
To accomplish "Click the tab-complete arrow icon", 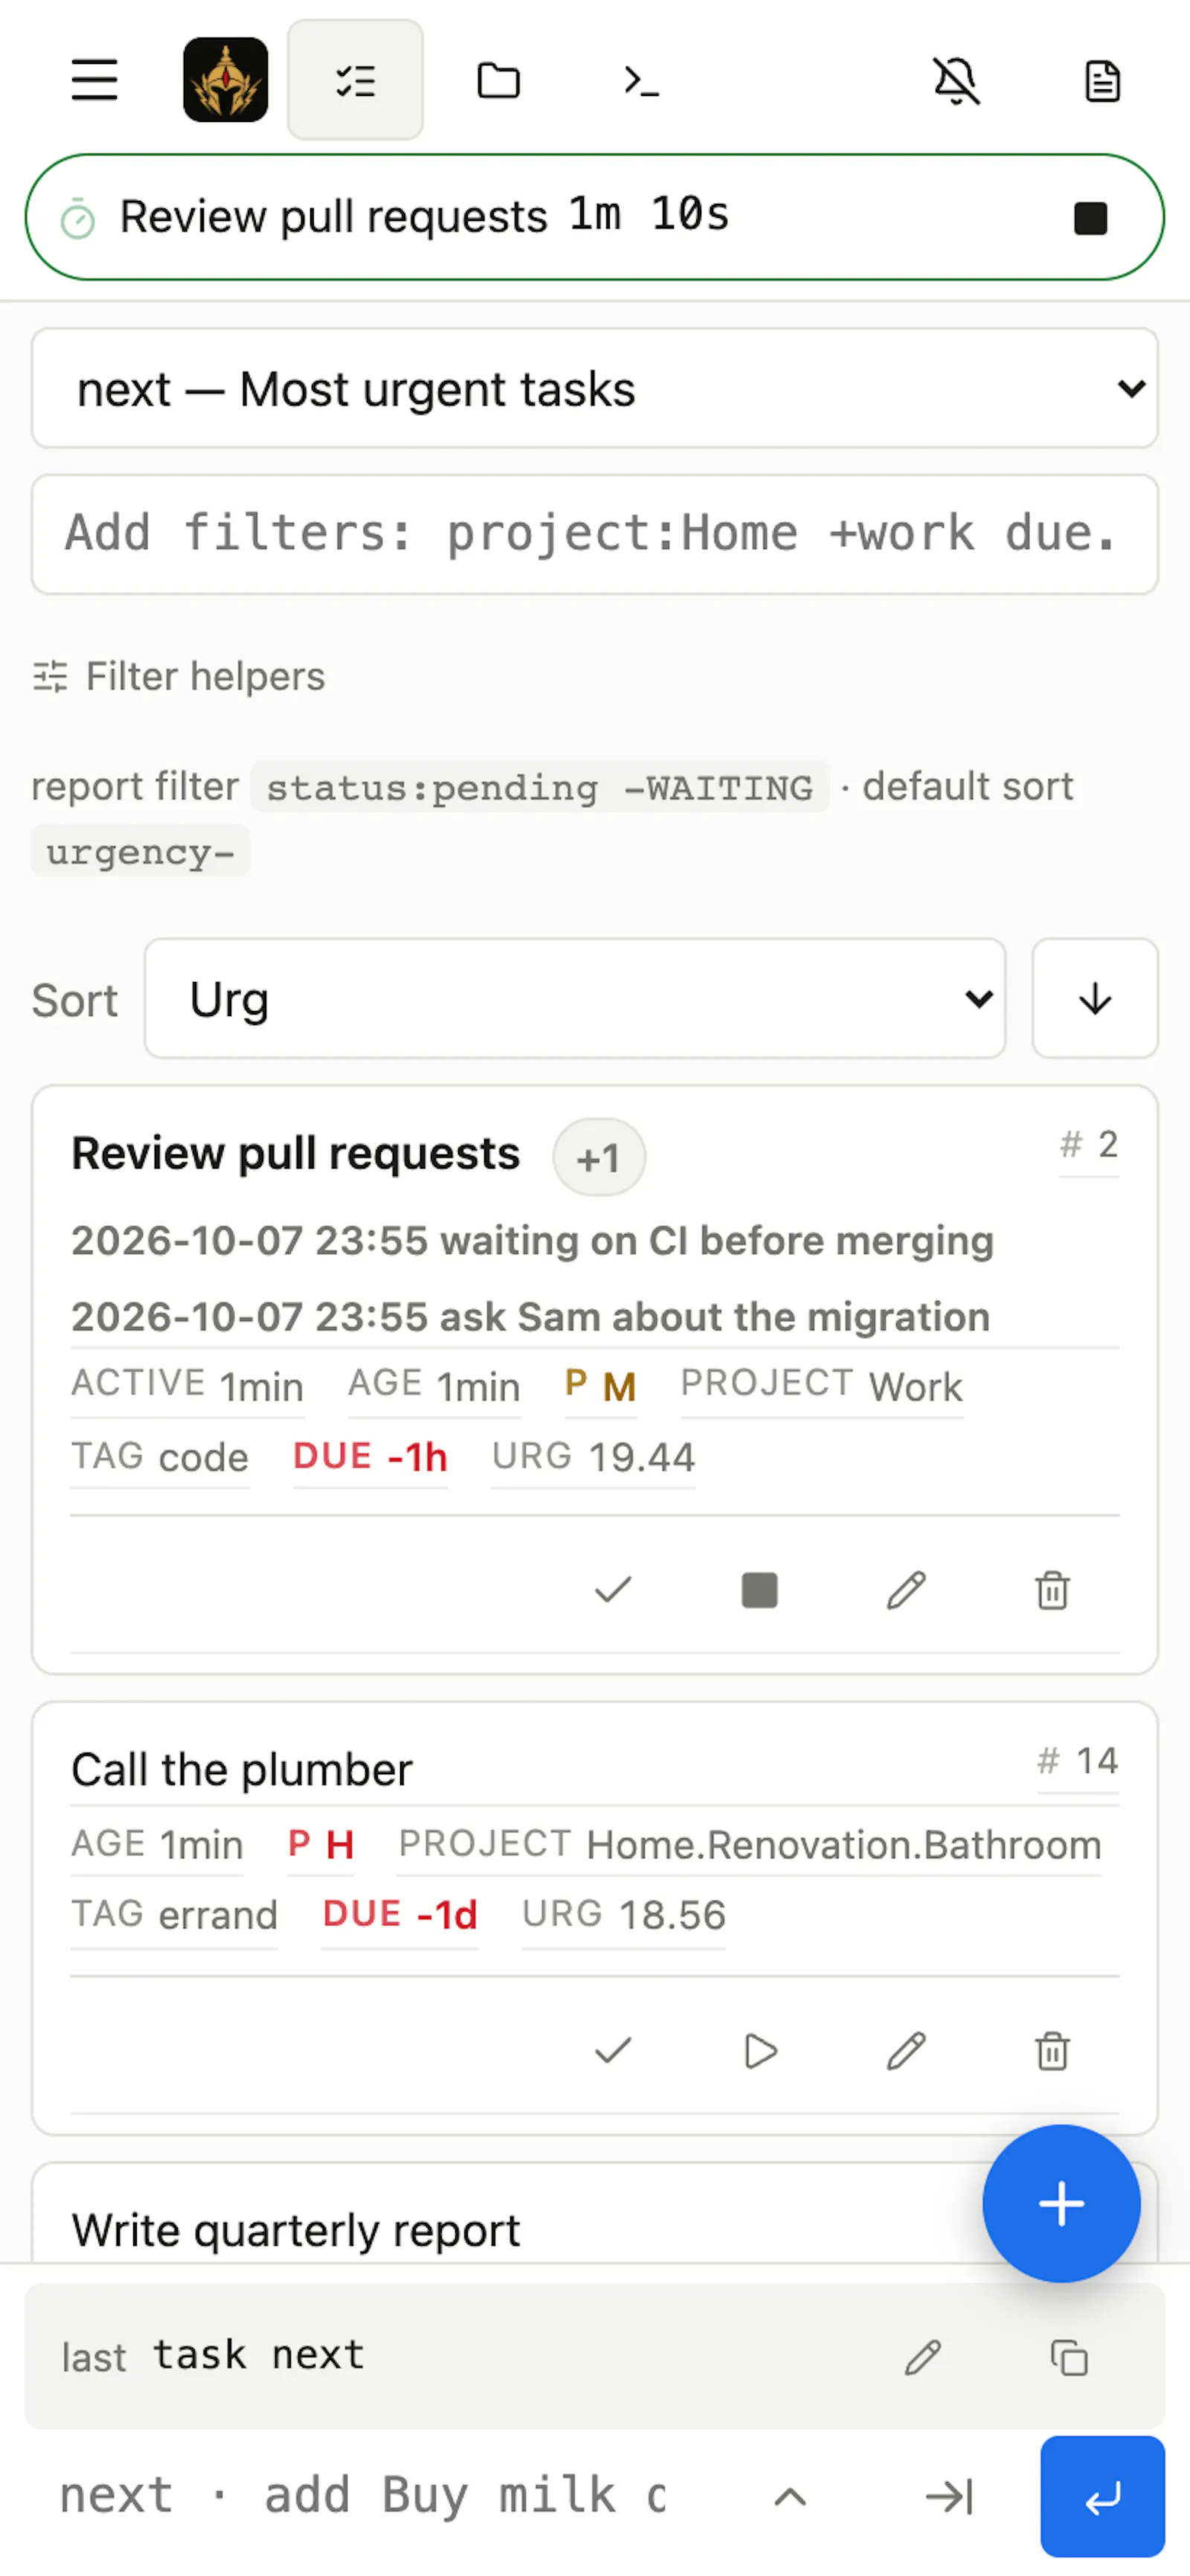I will click(949, 2497).
